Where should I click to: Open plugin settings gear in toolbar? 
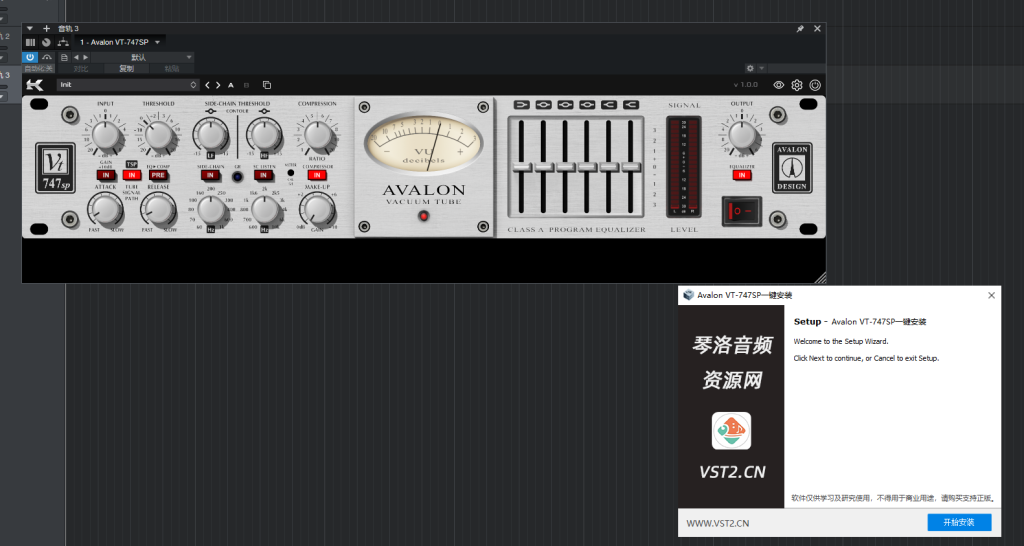pyautogui.click(x=797, y=85)
